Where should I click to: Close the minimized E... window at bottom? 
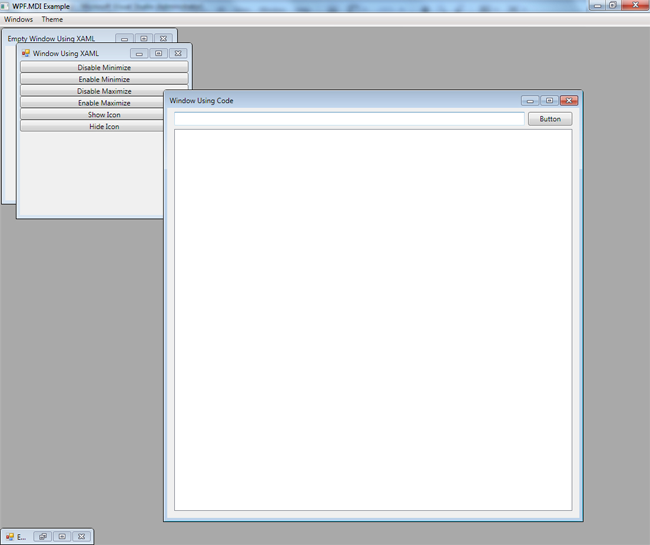tap(82, 536)
